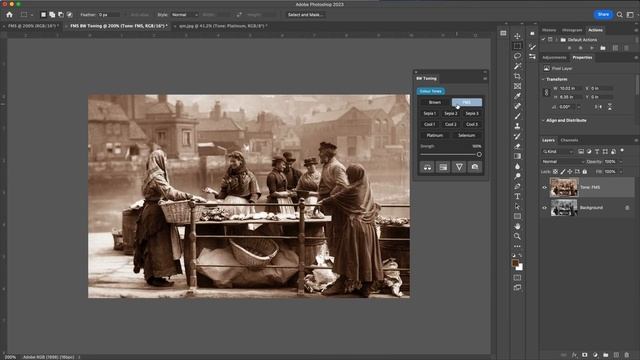
Task: Click the Intersect with selection mode icon
Action: pyautogui.click(x=69, y=15)
